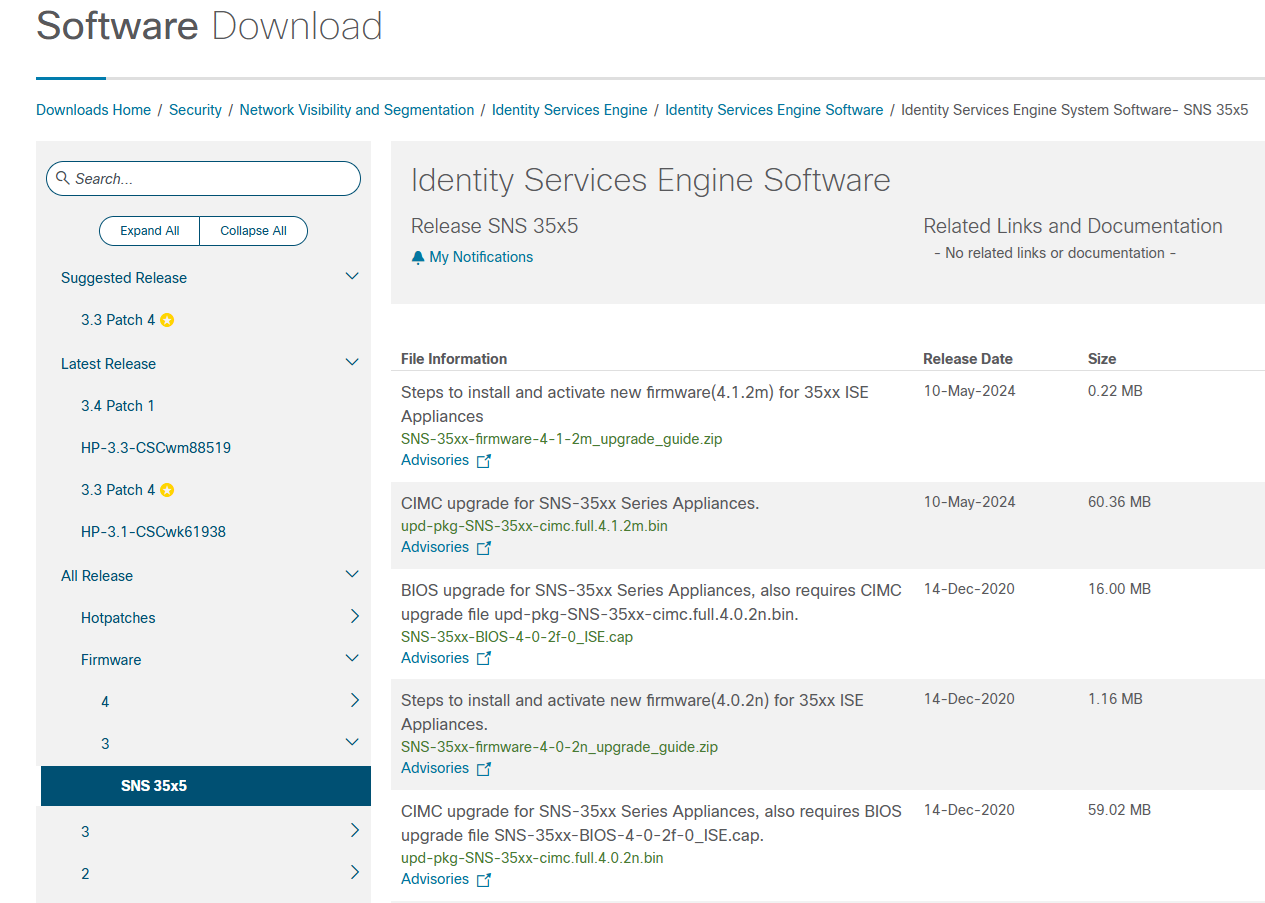Click external-link icon beside CIMC upgrade Advisories
1265x903 pixels.
pyautogui.click(x=484, y=547)
